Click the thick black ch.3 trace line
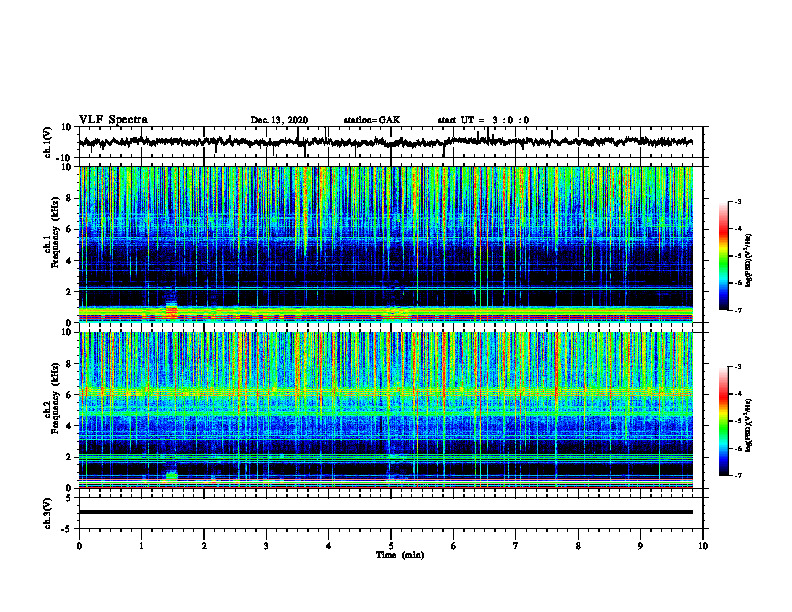This screenshot has height=612, width=792. (x=385, y=512)
